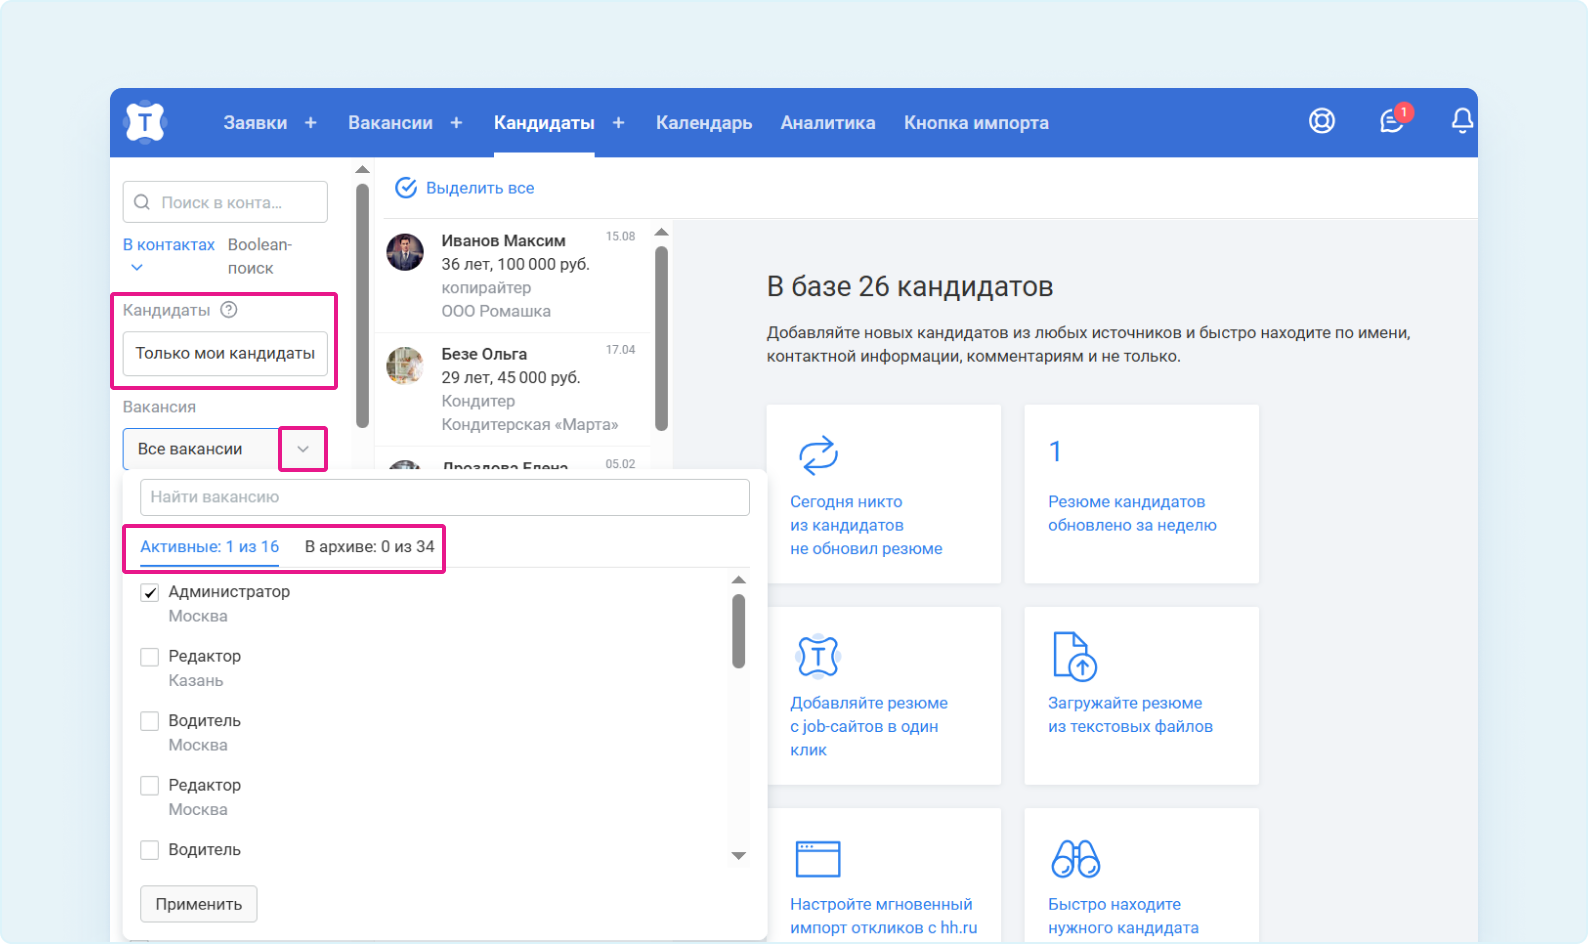1588x944 pixels.
Task: Collapse the Все вакансии dropdown arrow
Action: (x=303, y=449)
